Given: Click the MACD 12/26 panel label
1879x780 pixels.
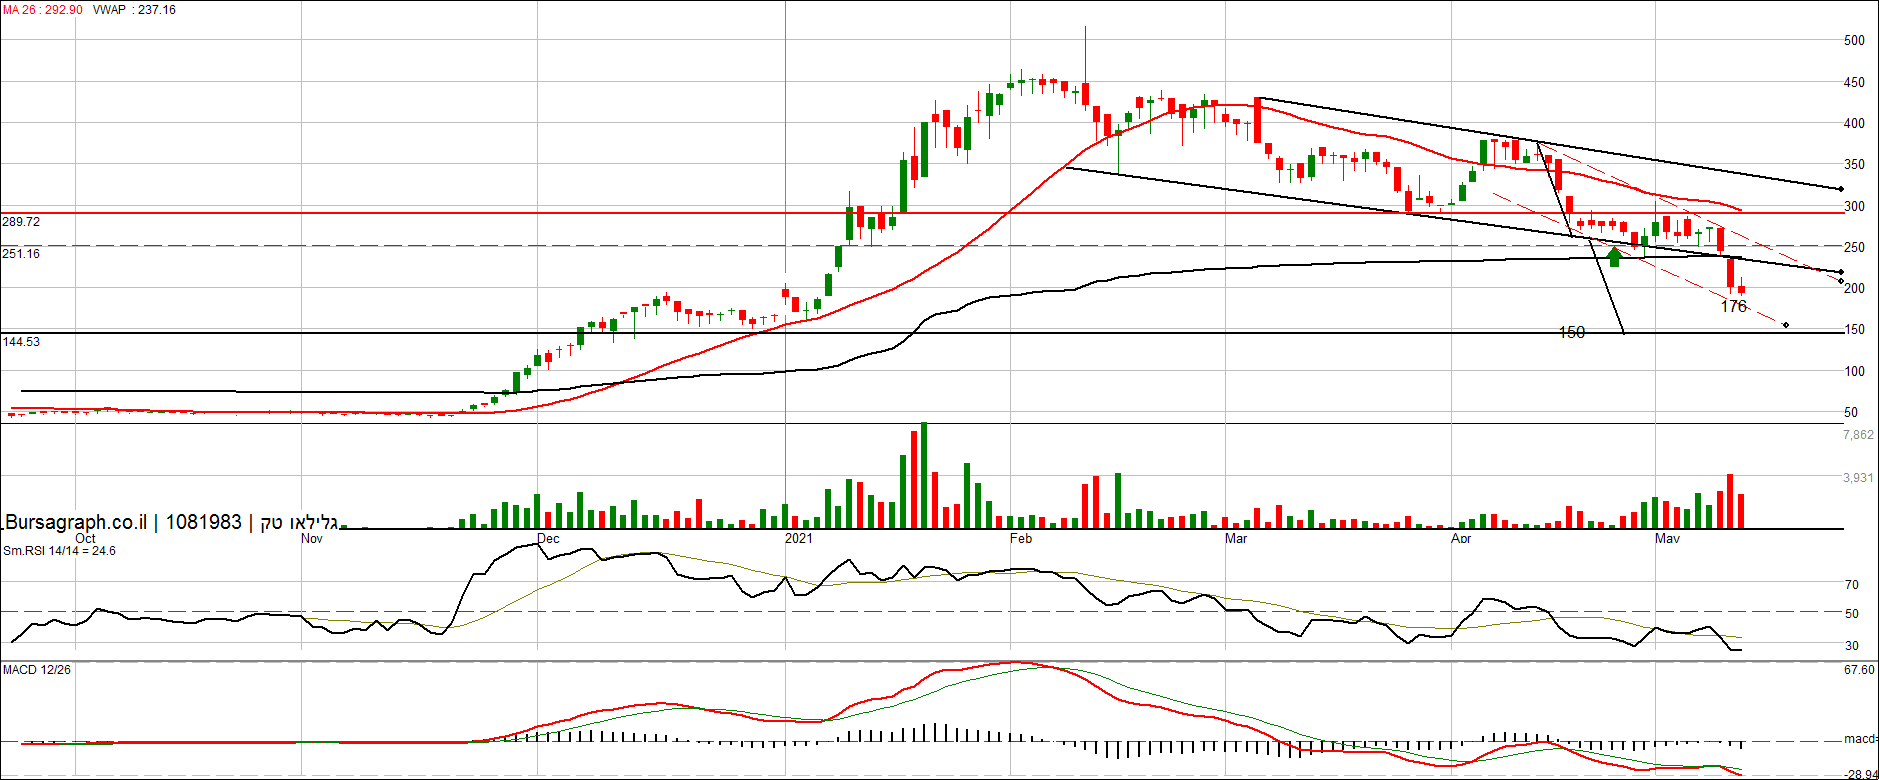Looking at the screenshot, I should 37,670.
